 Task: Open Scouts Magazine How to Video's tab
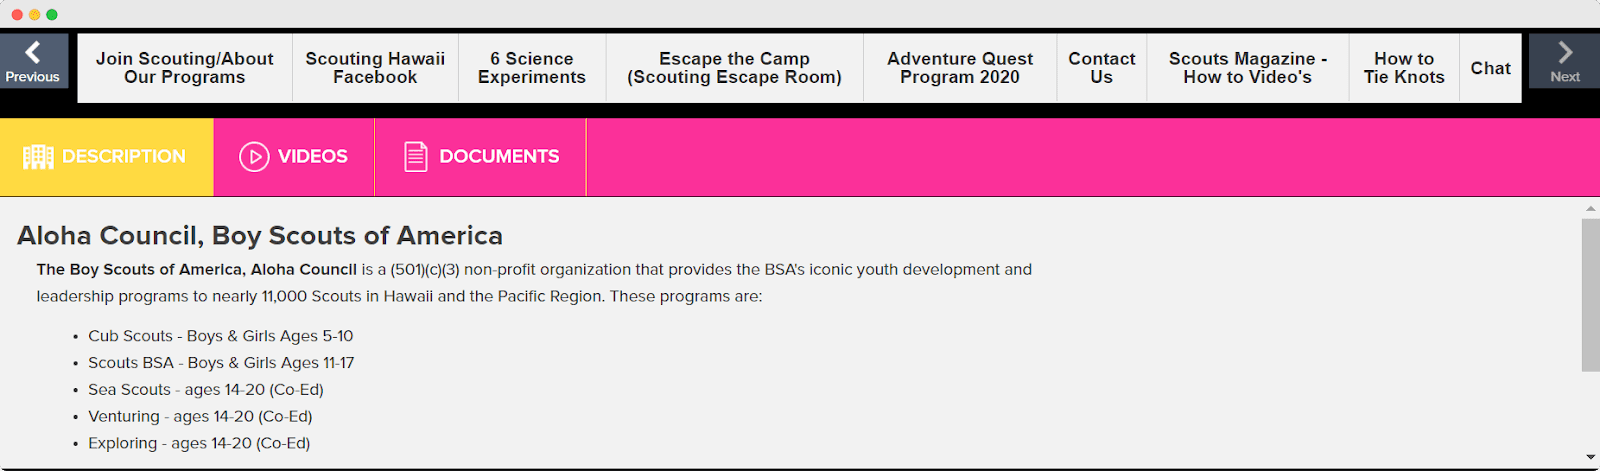click(1247, 68)
